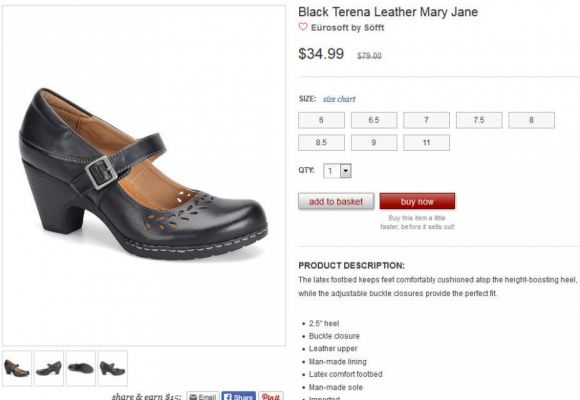Show top-down shoe thumbnail view
The width and height of the screenshot is (580, 400).
(x=81, y=368)
